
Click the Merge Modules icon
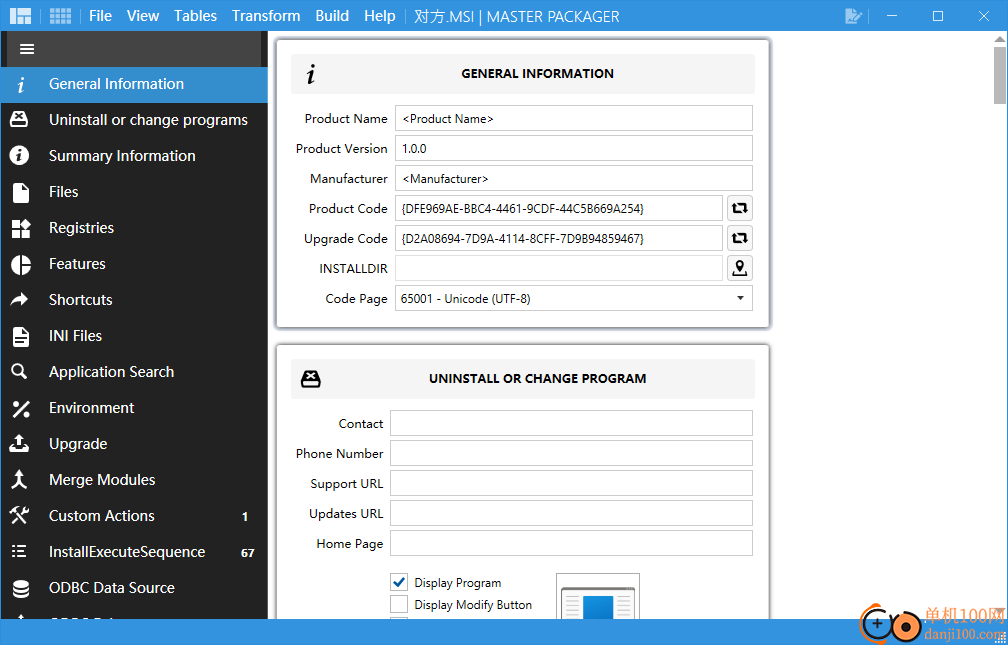pos(19,480)
